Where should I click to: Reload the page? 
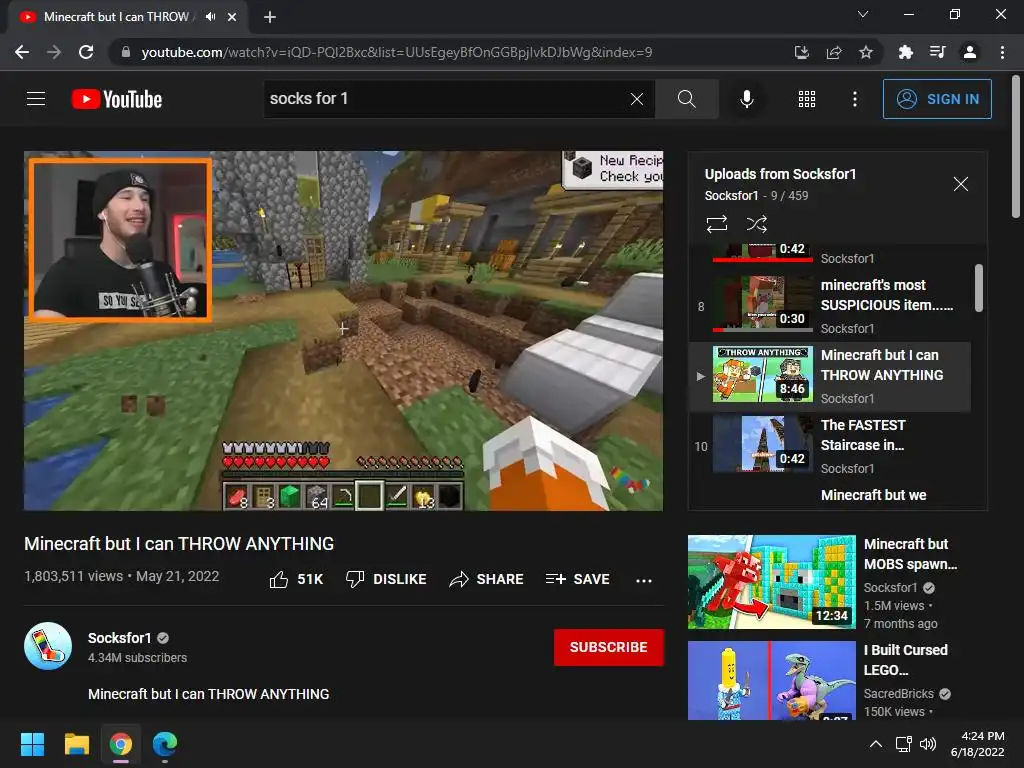86,52
